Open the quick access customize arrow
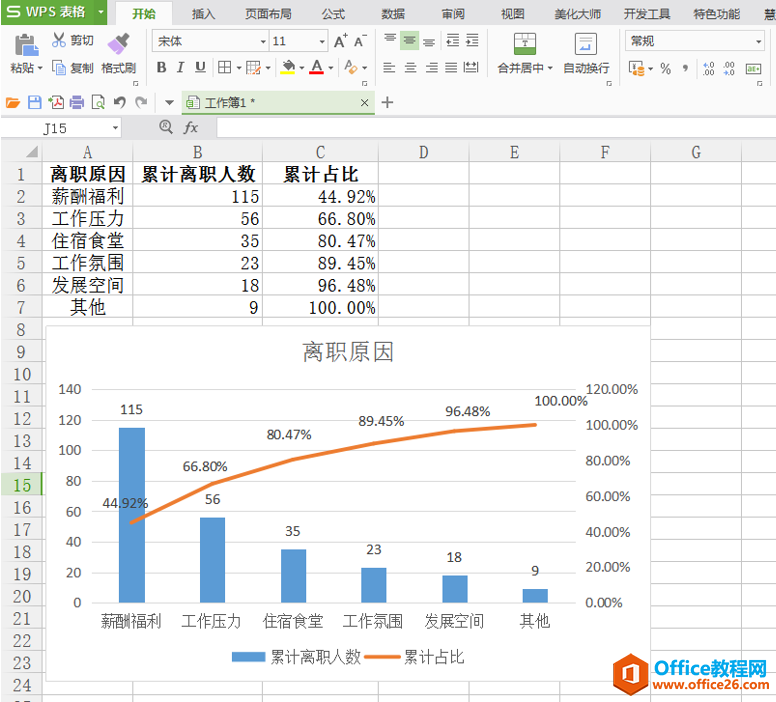776x702 pixels. pyautogui.click(x=170, y=102)
